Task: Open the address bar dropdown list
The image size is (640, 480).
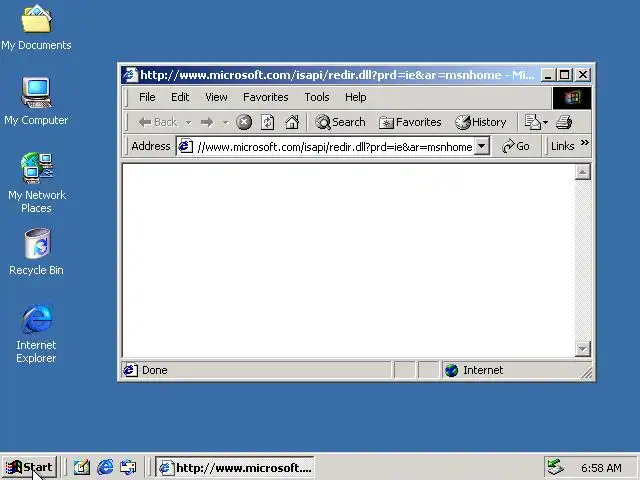Action: [x=482, y=146]
